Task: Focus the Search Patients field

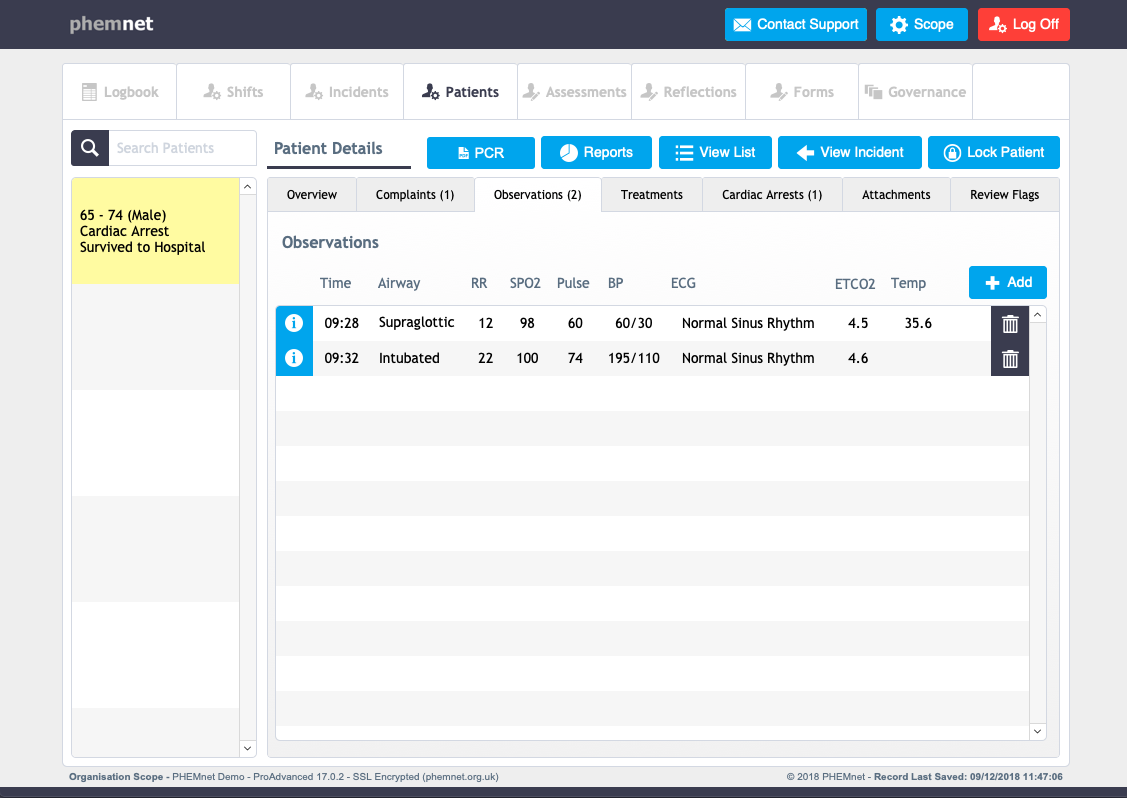Action: (x=183, y=148)
